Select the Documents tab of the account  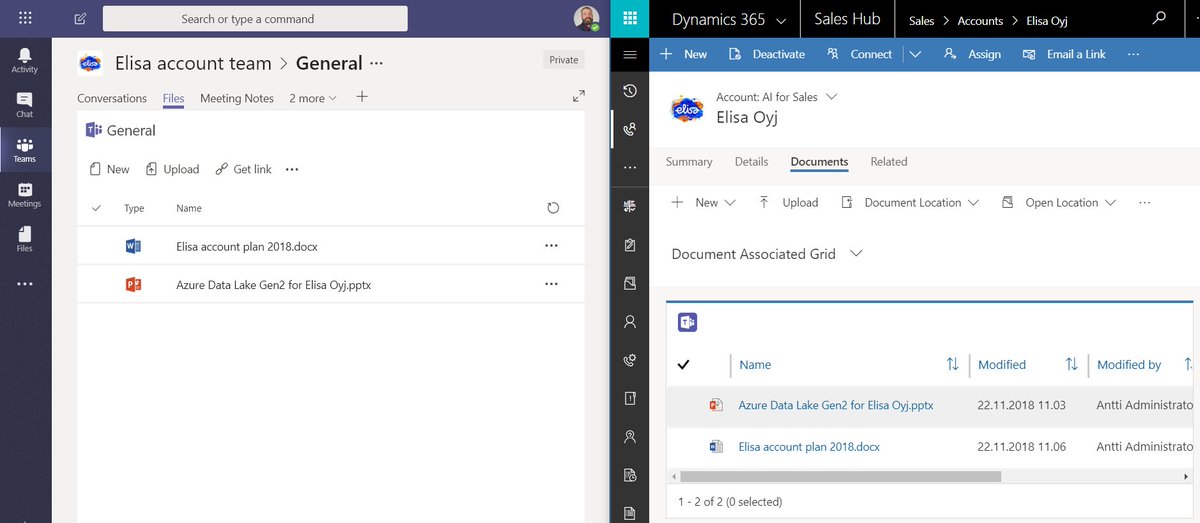point(819,161)
